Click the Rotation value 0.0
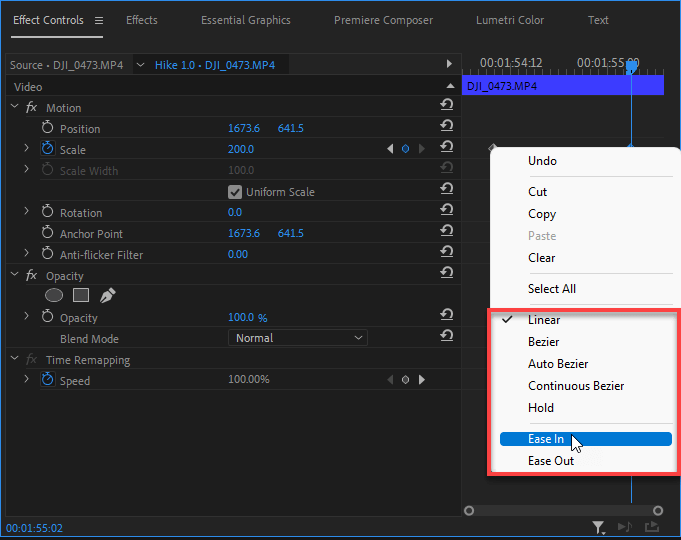 click(235, 212)
